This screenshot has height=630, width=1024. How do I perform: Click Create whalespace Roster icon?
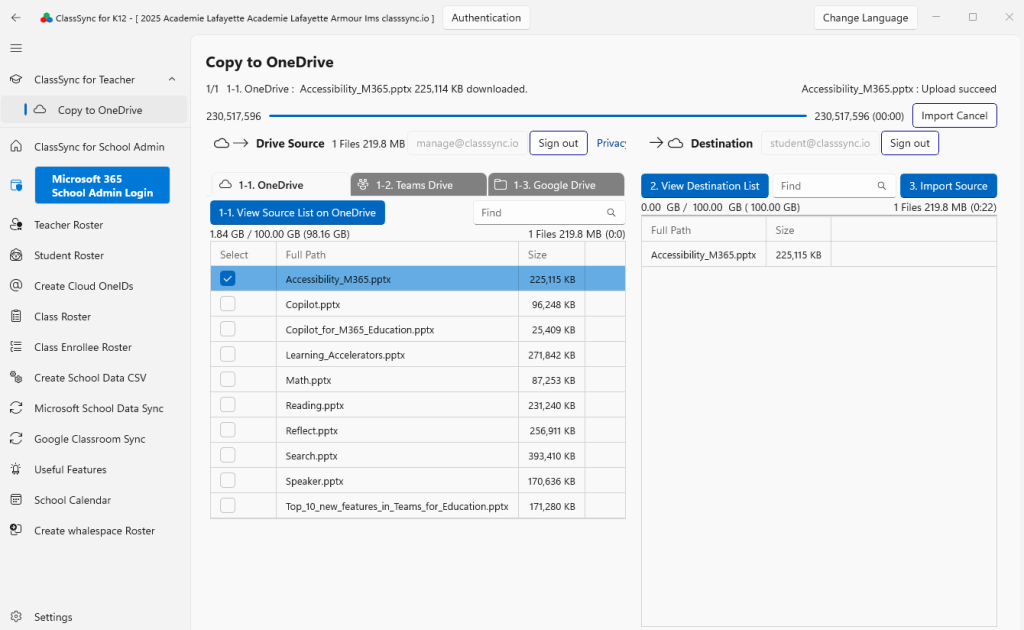[16, 530]
